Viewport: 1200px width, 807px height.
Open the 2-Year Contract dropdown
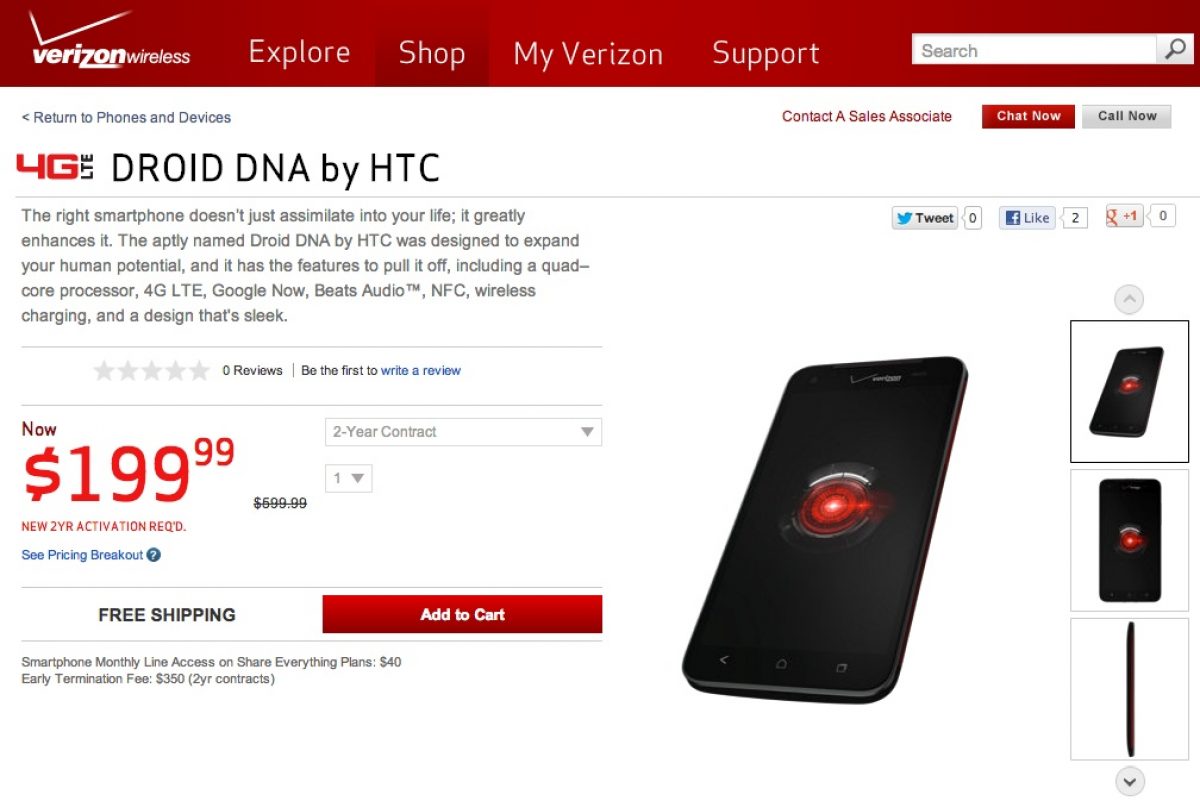pos(463,432)
